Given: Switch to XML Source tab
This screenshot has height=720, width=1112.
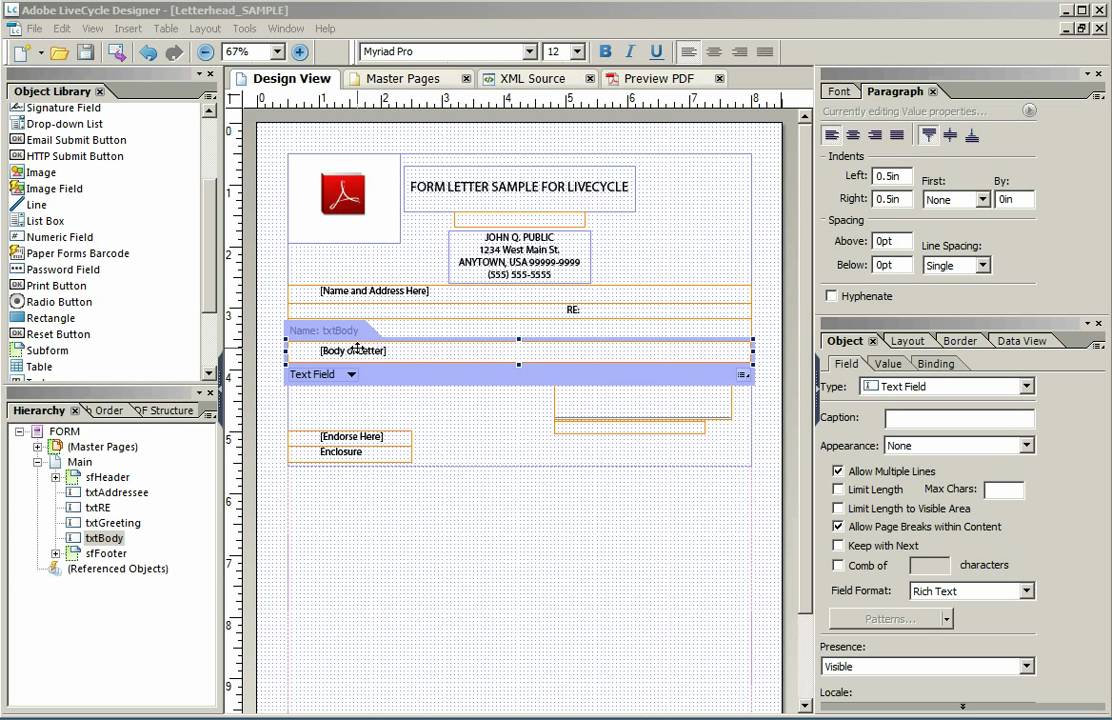Looking at the screenshot, I should pos(533,79).
